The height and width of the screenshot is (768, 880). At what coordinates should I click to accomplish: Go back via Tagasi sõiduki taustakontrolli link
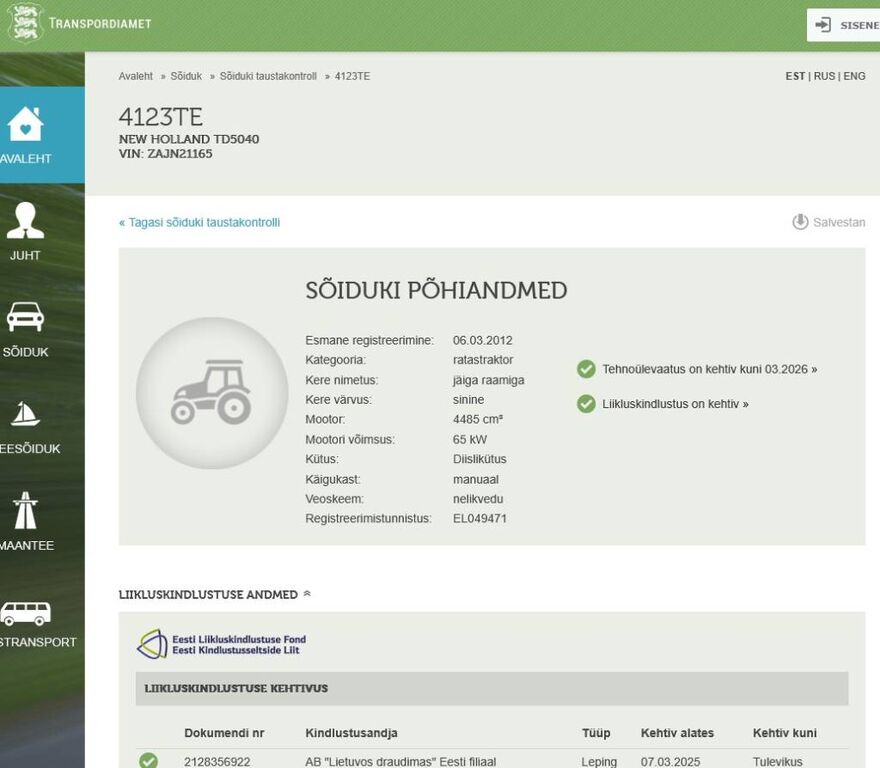199,222
